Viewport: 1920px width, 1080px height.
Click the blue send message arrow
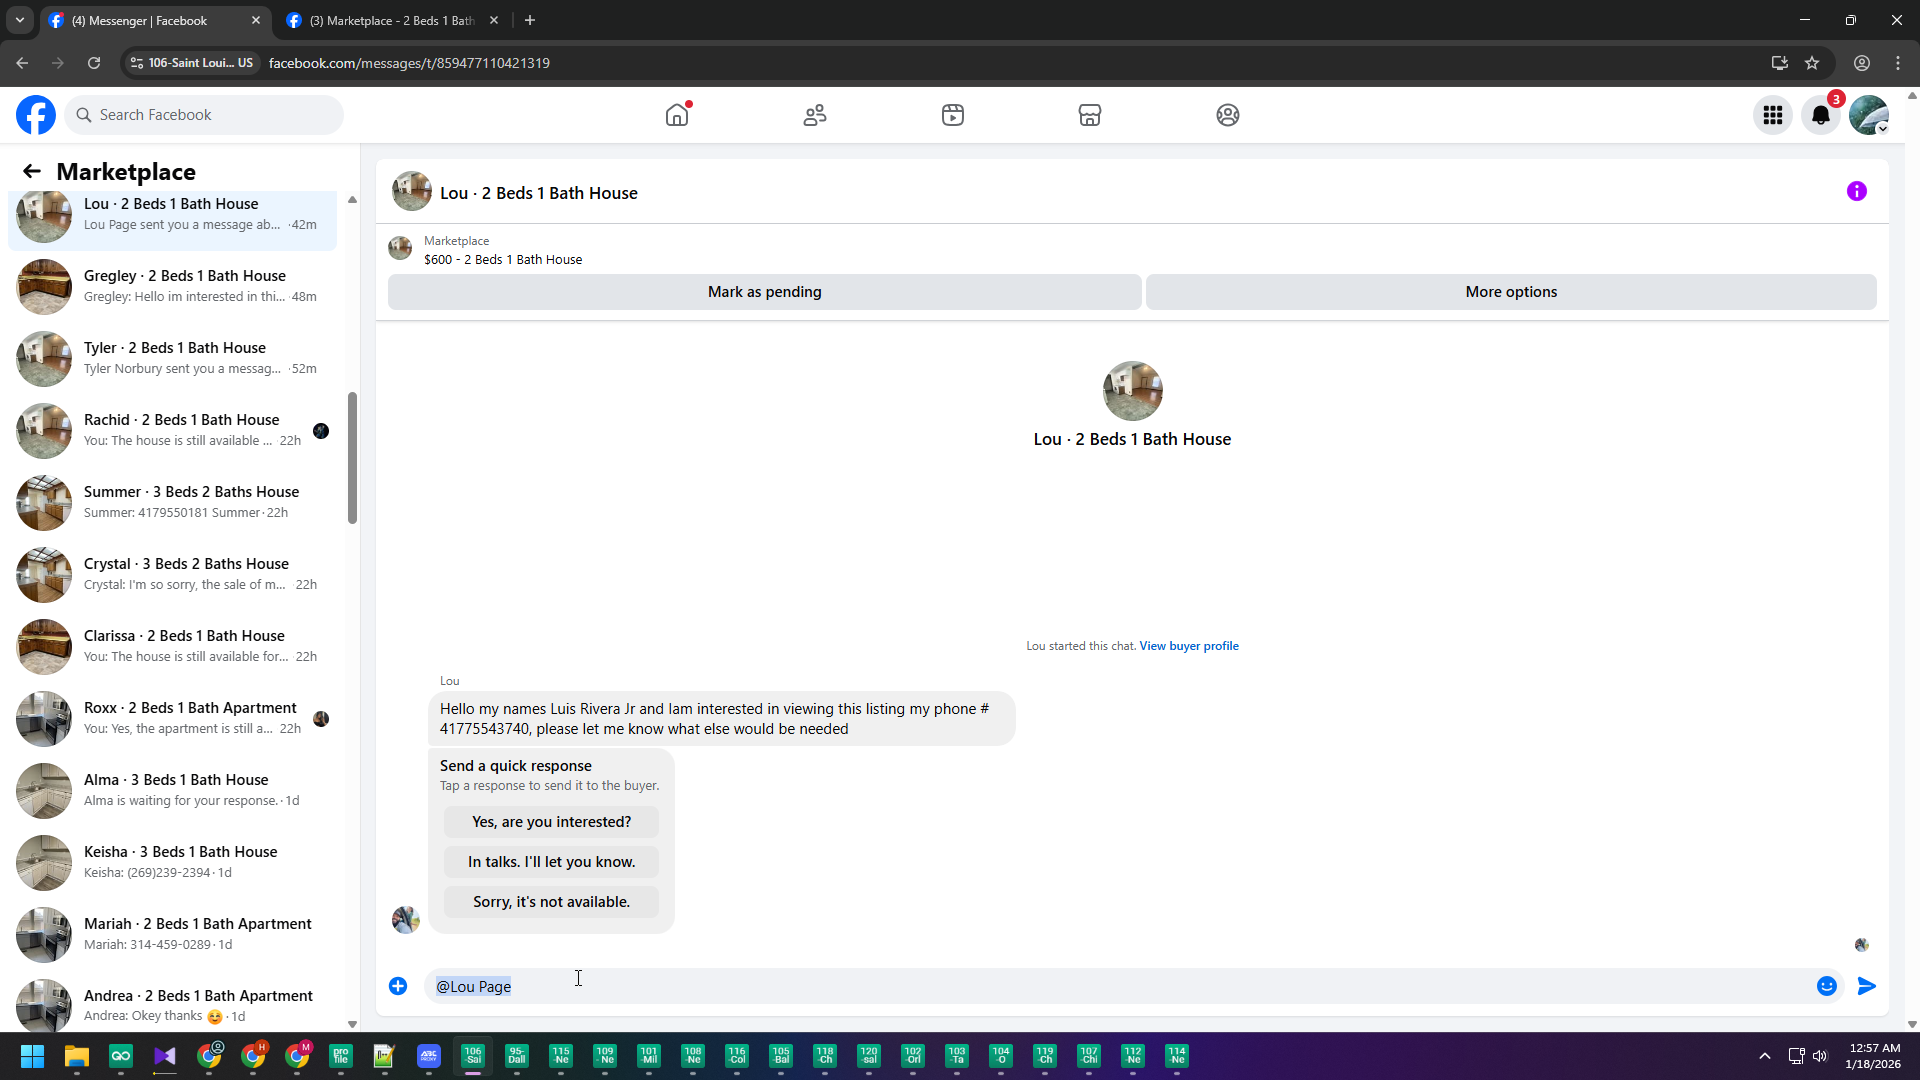(1867, 986)
